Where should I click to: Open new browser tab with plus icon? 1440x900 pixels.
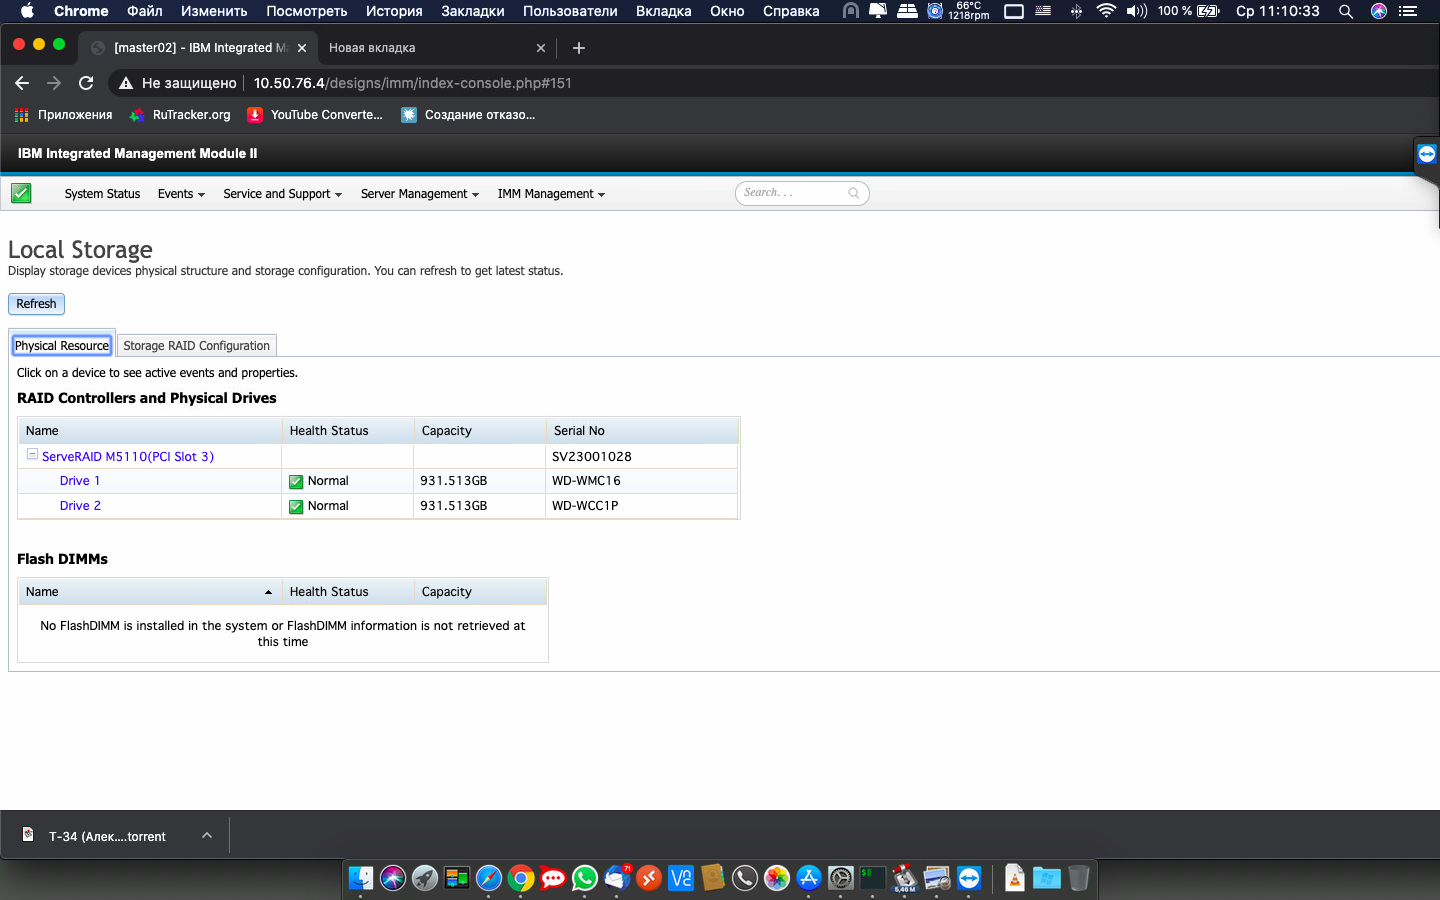click(579, 48)
